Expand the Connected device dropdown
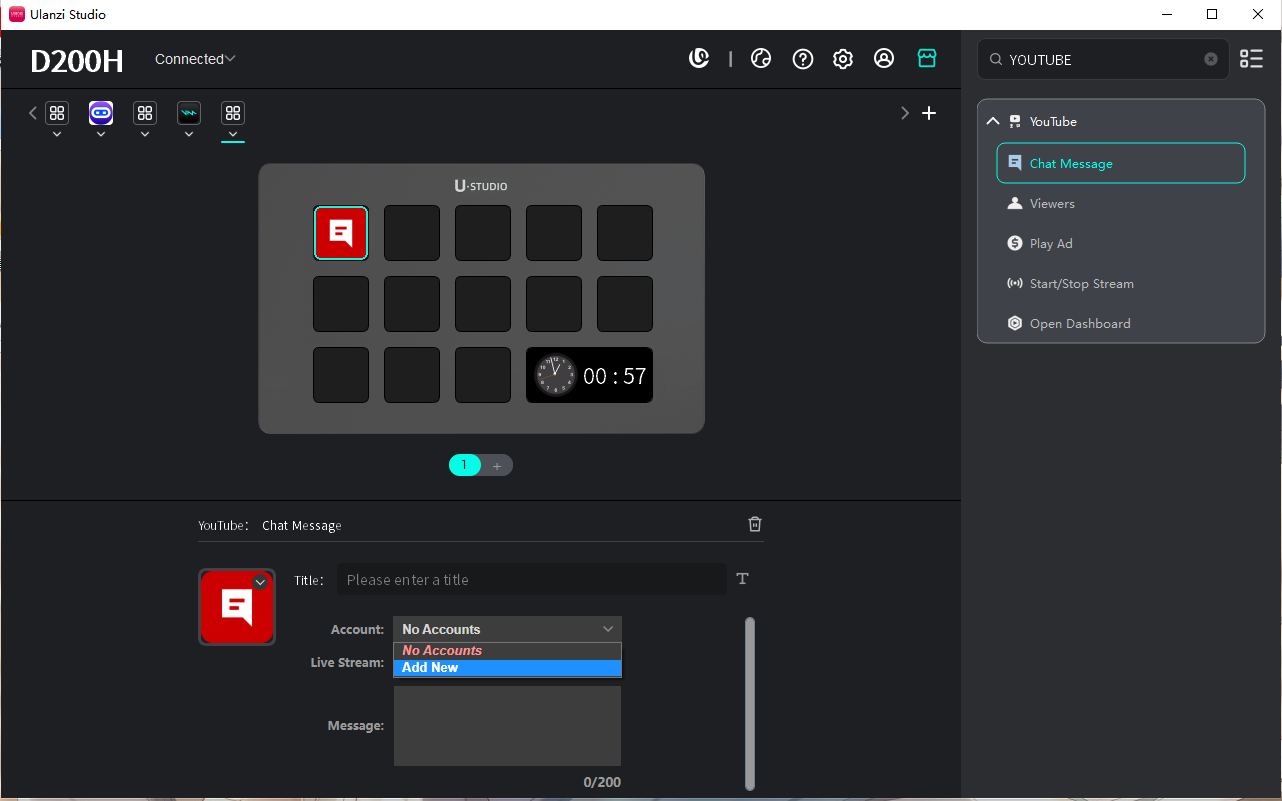The image size is (1282, 801). point(195,59)
